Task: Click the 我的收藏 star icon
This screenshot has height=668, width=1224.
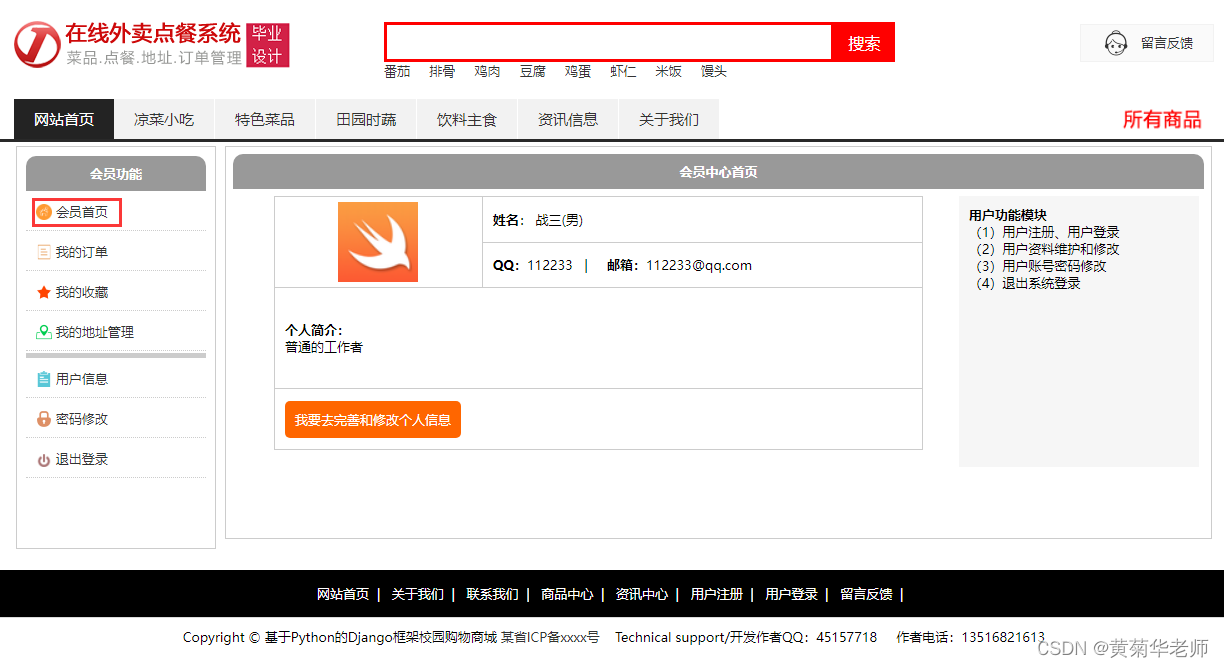Action: [44, 292]
